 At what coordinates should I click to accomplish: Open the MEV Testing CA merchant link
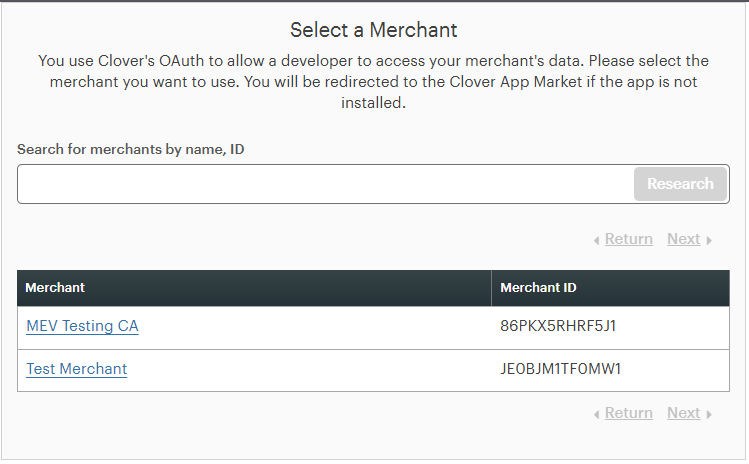(x=82, y=326)
